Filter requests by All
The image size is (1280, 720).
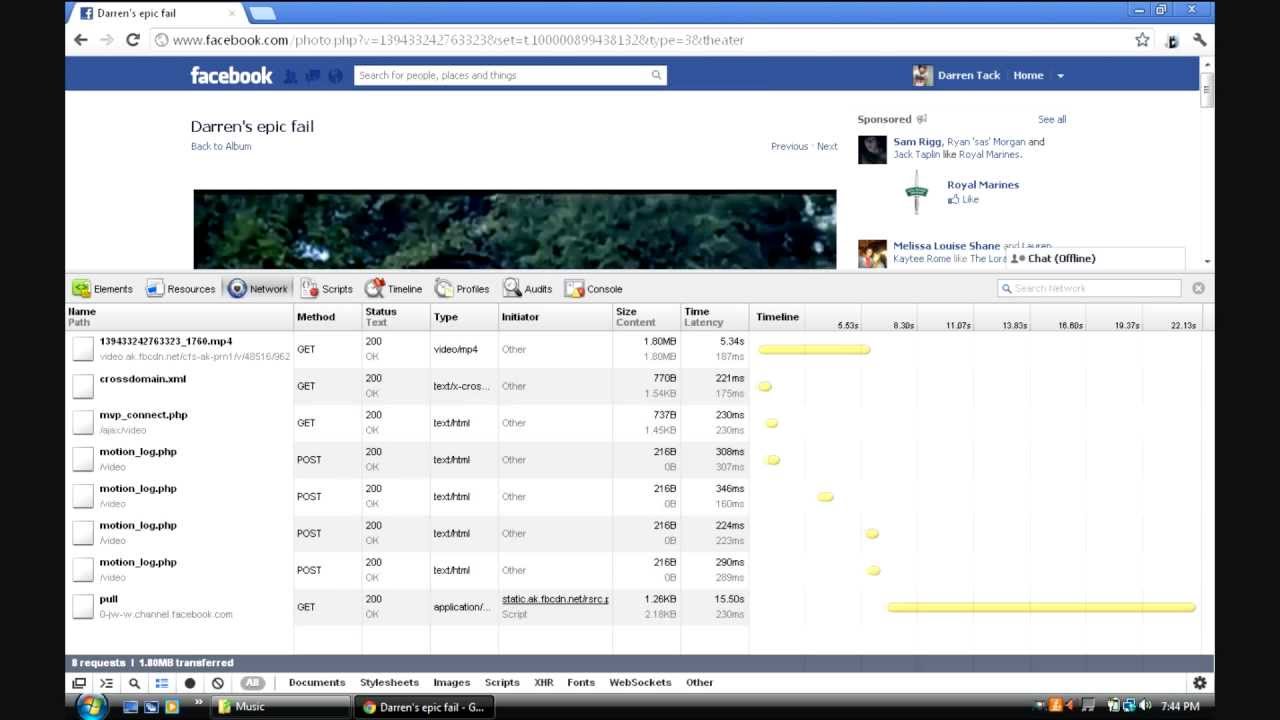[252, 683]
